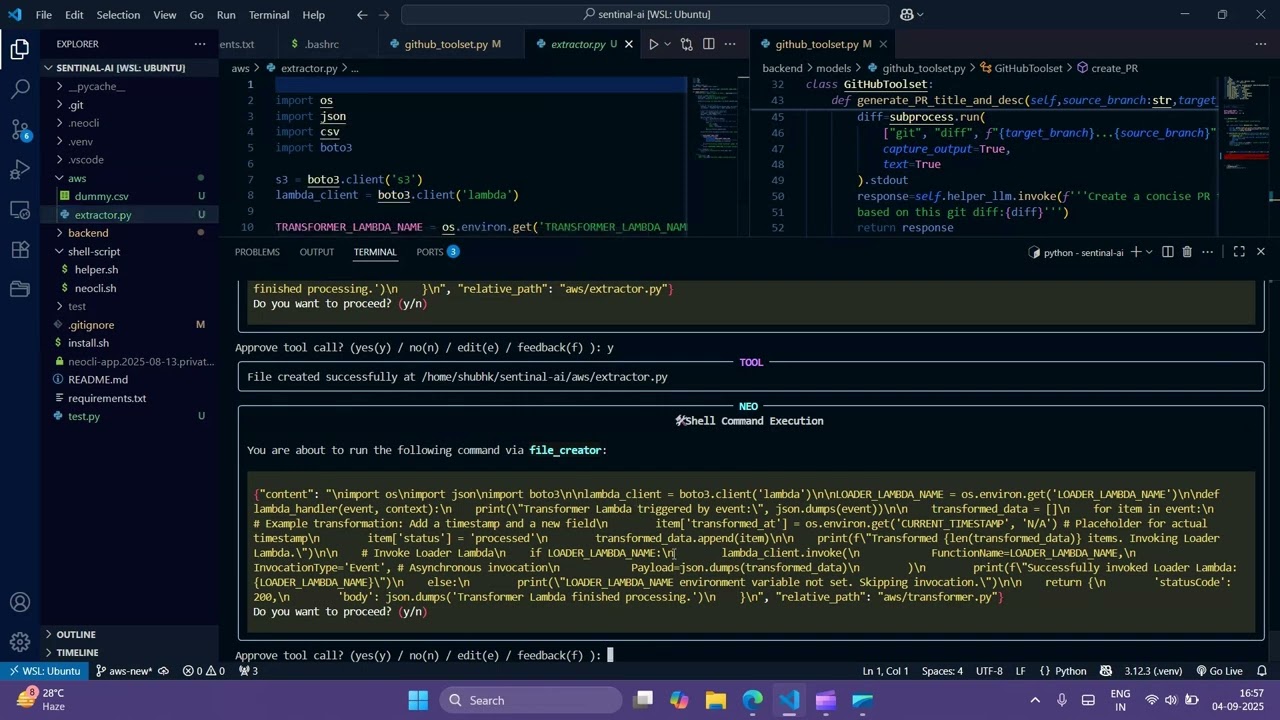The height and width of the screenshot is (720, 1280).
Task: Switch to the PROBLEMS tab
Action: [257, 252]
